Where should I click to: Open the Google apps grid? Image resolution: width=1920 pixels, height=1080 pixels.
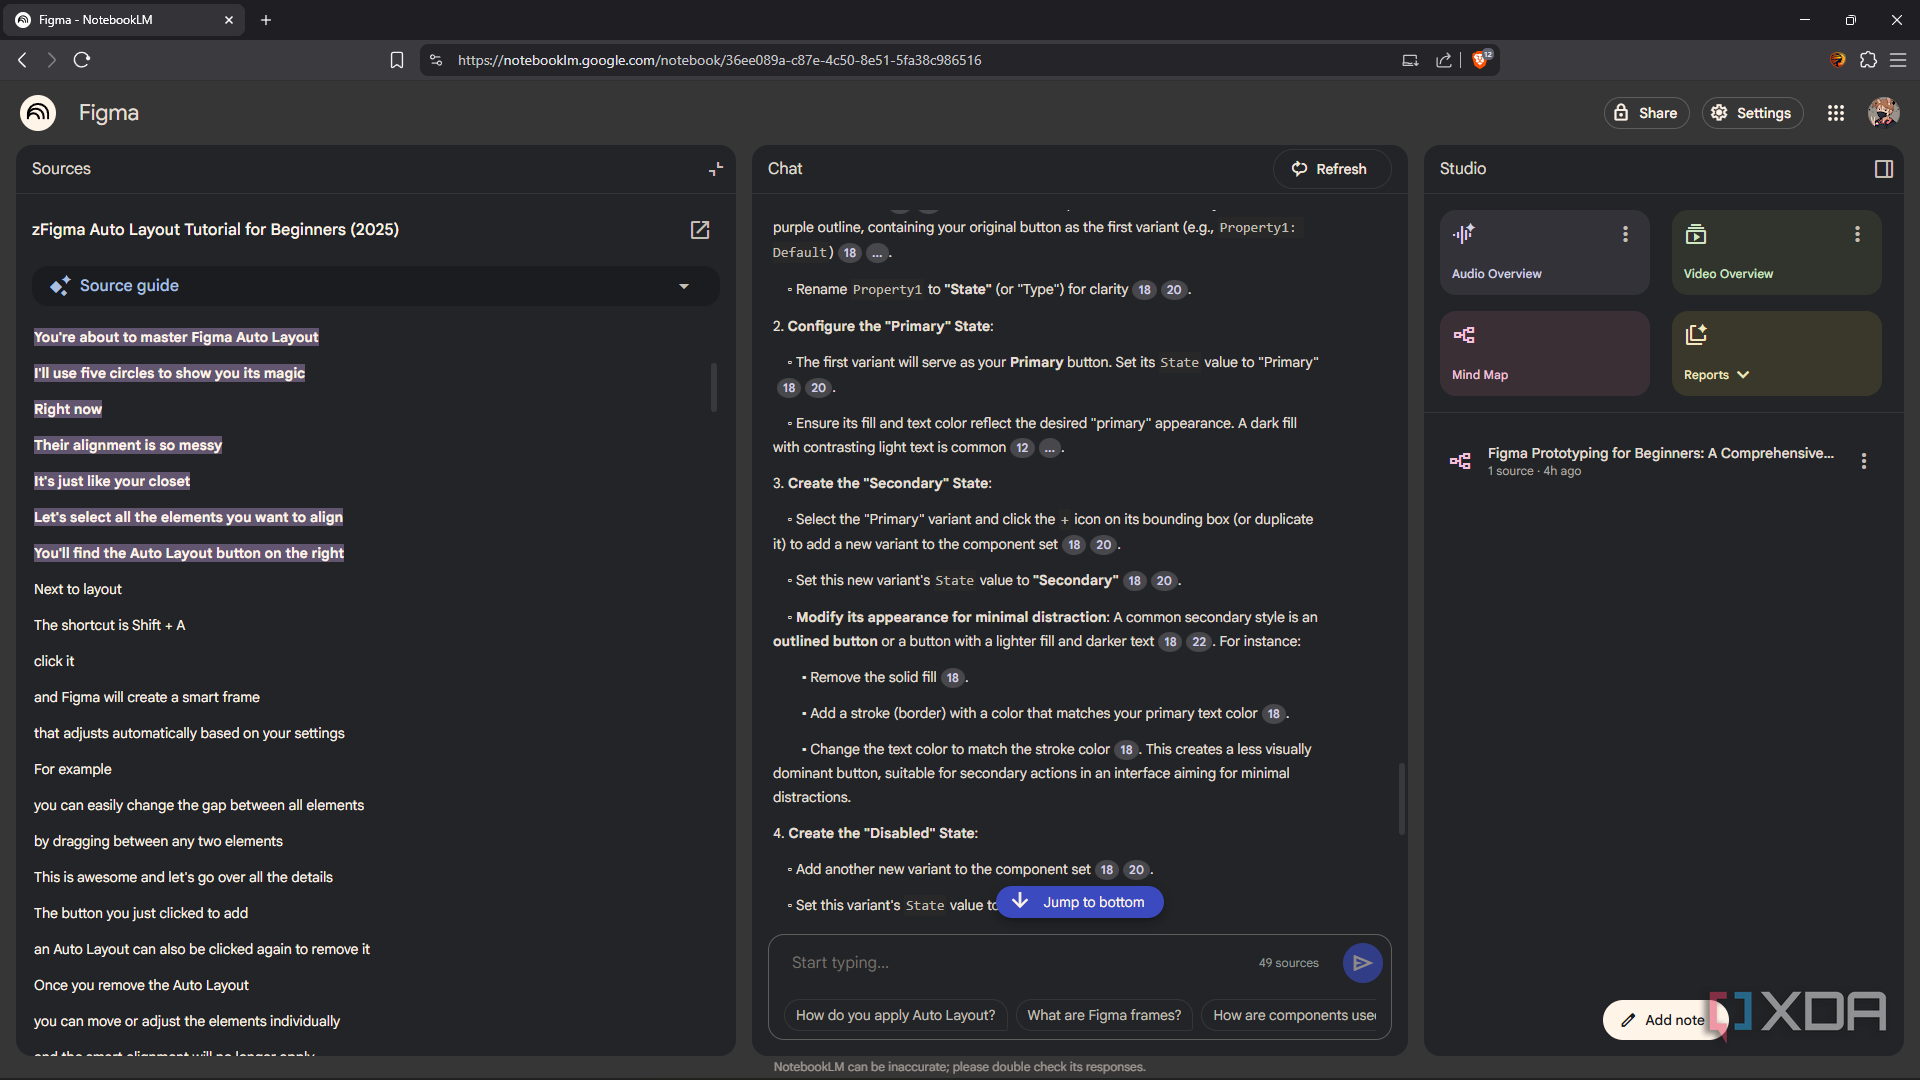pos(1836,113)
